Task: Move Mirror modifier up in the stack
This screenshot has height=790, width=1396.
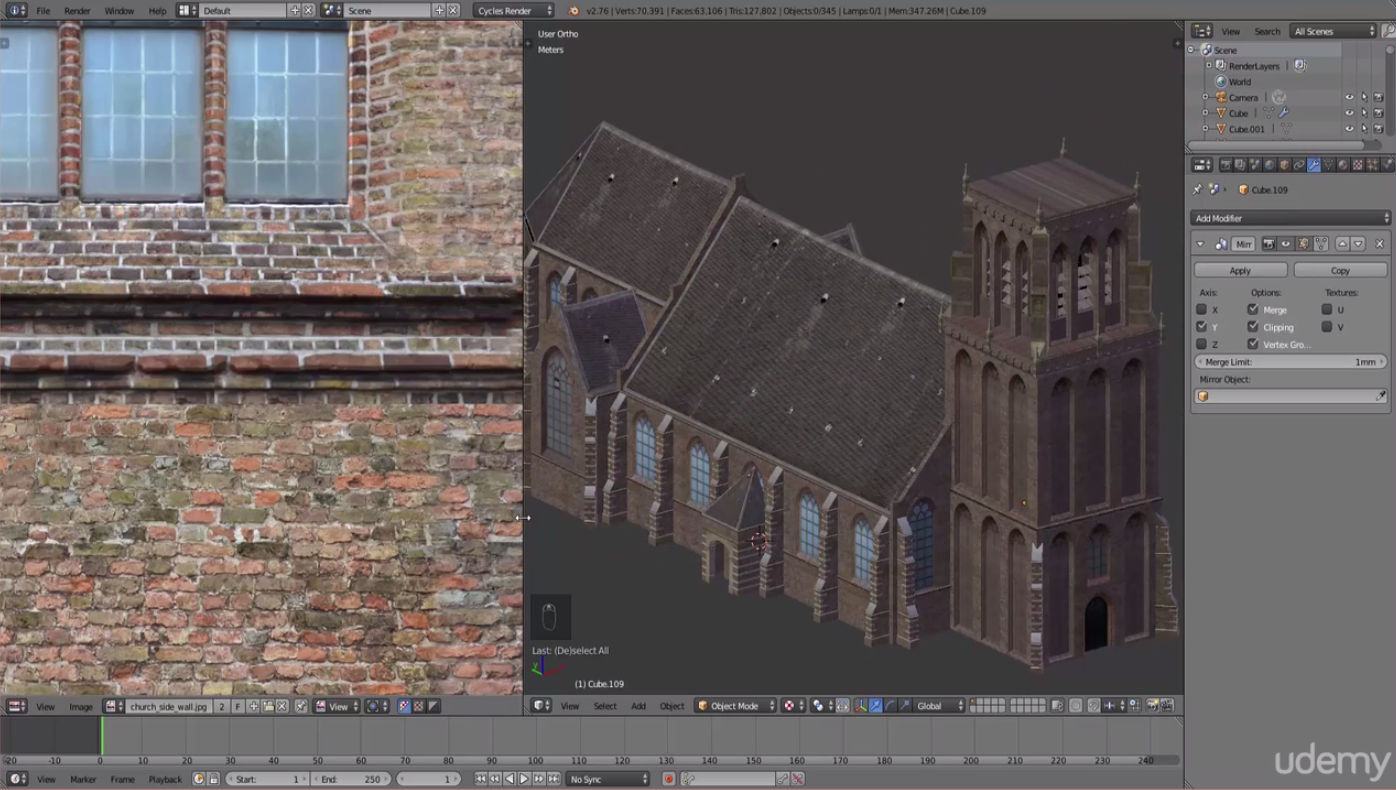Action: click(1342, 244)
